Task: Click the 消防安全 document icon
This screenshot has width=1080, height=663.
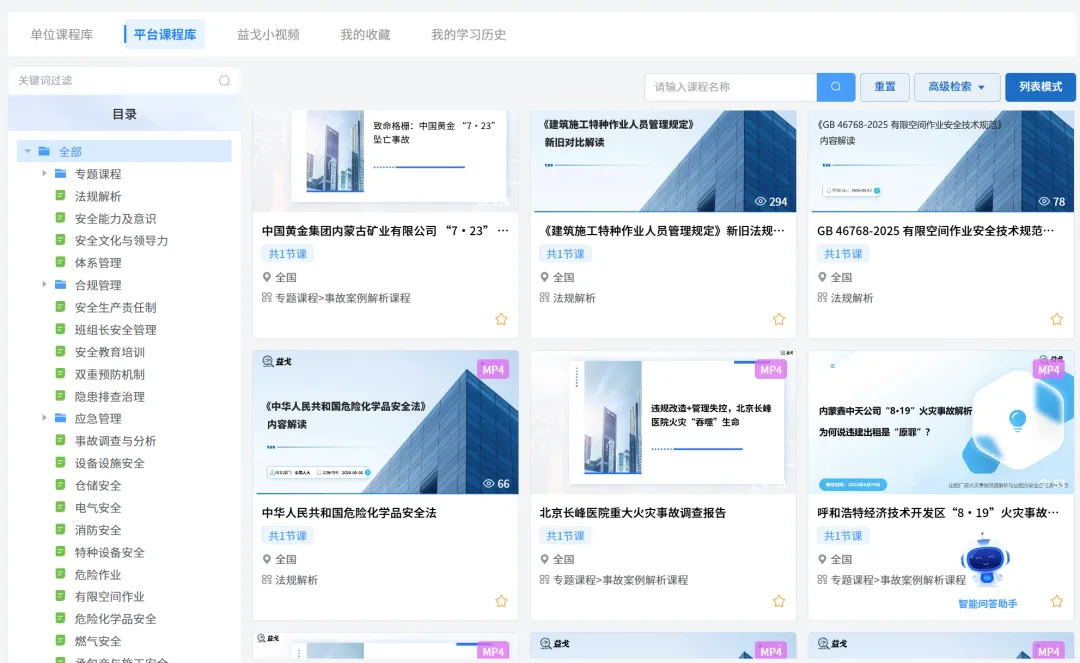Action: 61,529
